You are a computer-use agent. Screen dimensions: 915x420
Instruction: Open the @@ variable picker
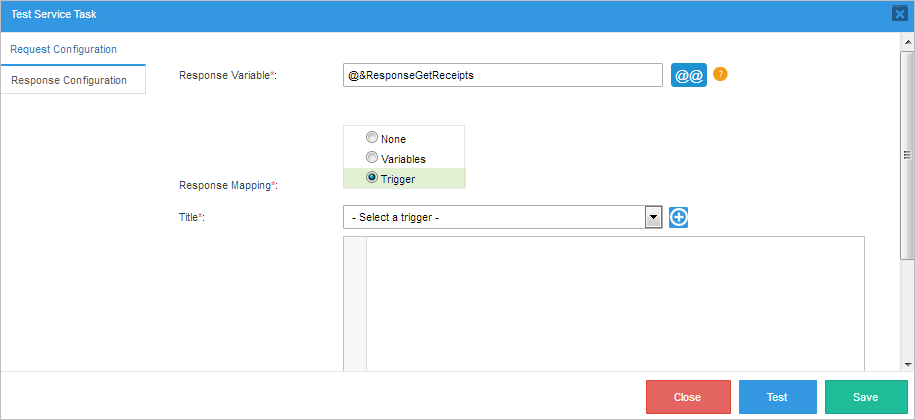[x=689, y=76]
